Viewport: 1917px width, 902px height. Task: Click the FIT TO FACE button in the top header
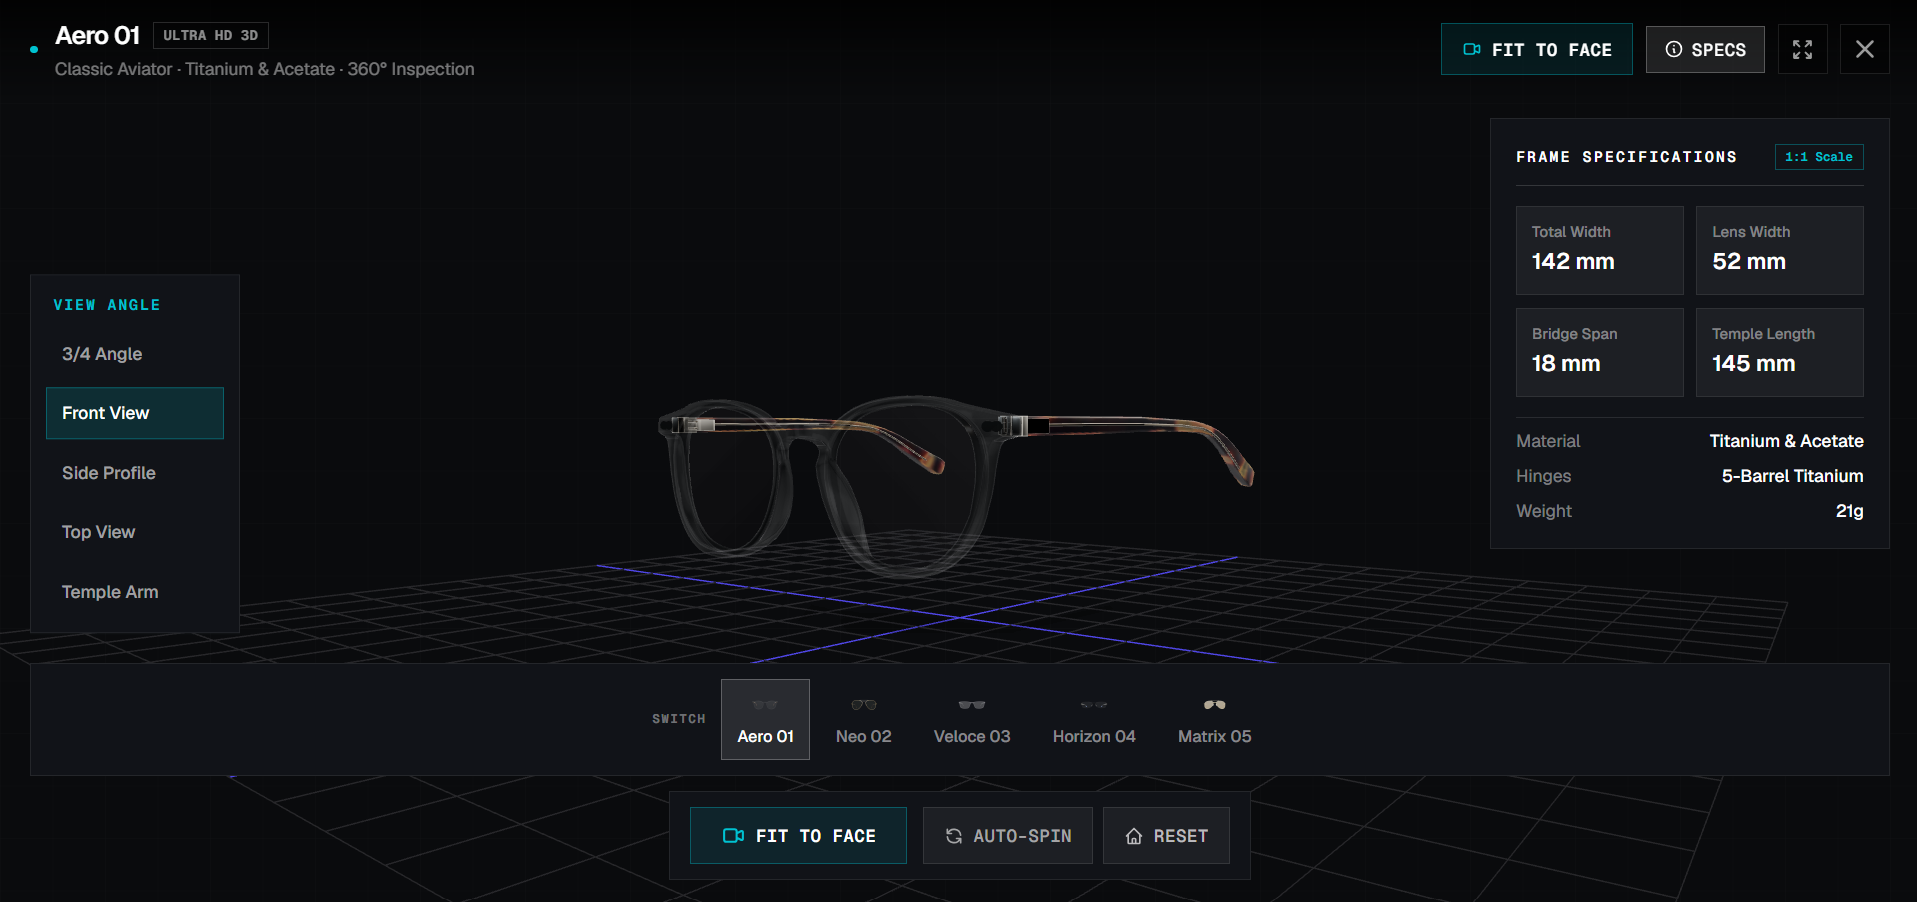(1536, 49)
